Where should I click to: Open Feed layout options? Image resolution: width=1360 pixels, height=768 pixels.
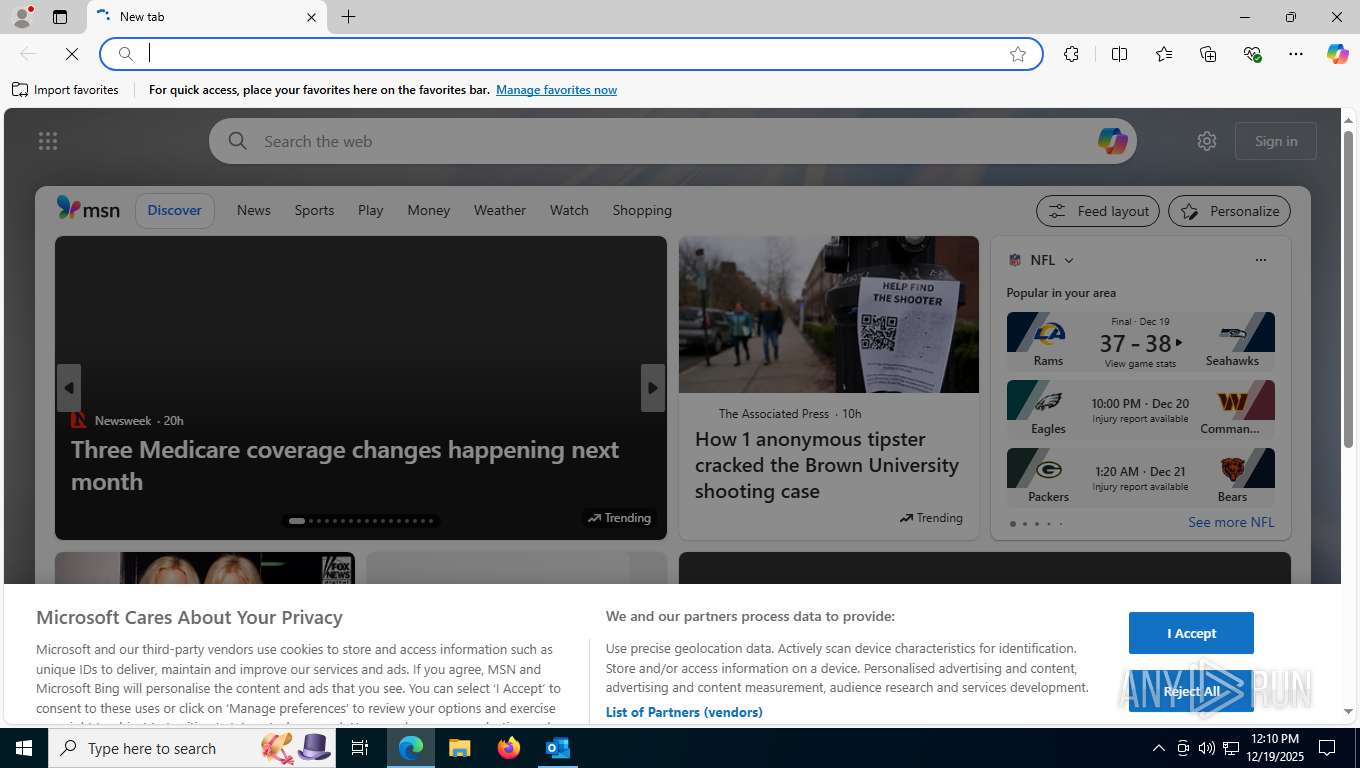1098,211
